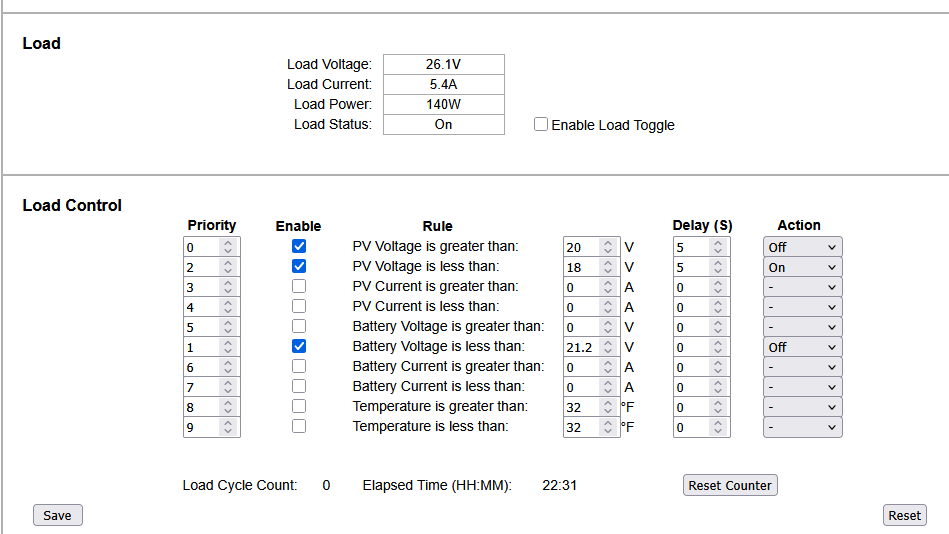949x534 pixels.
Task: Focus Delay field for Temperature greater than
Action: coord(701,407)
